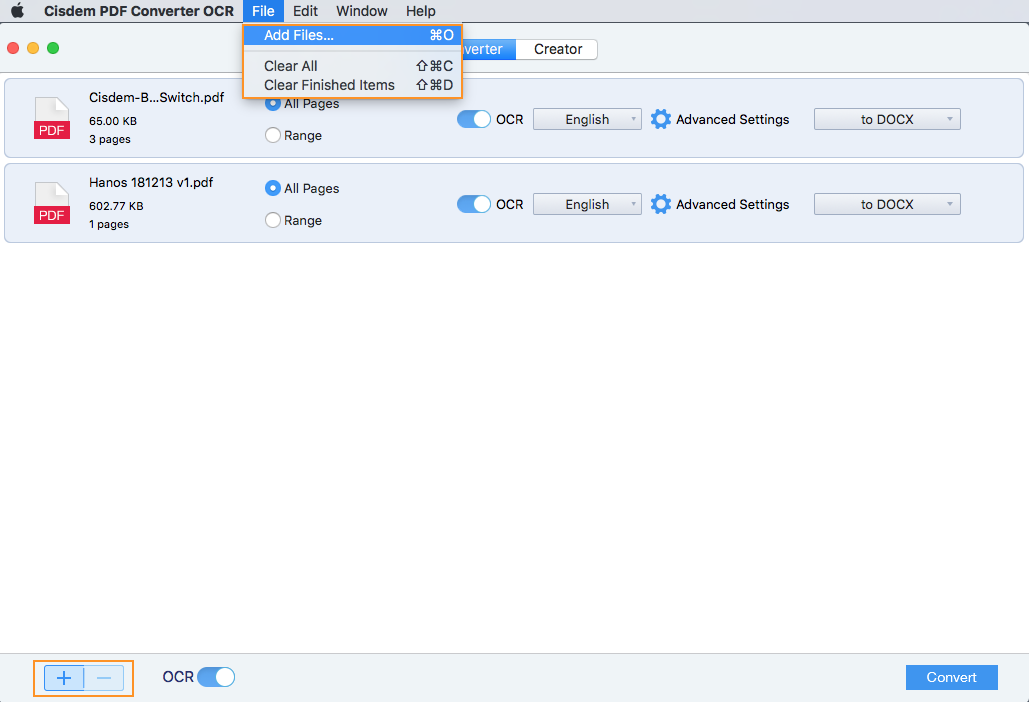The image size is (1029, 702).
Task: Click the 65.00 KB file size
Action: click(113, 121)
